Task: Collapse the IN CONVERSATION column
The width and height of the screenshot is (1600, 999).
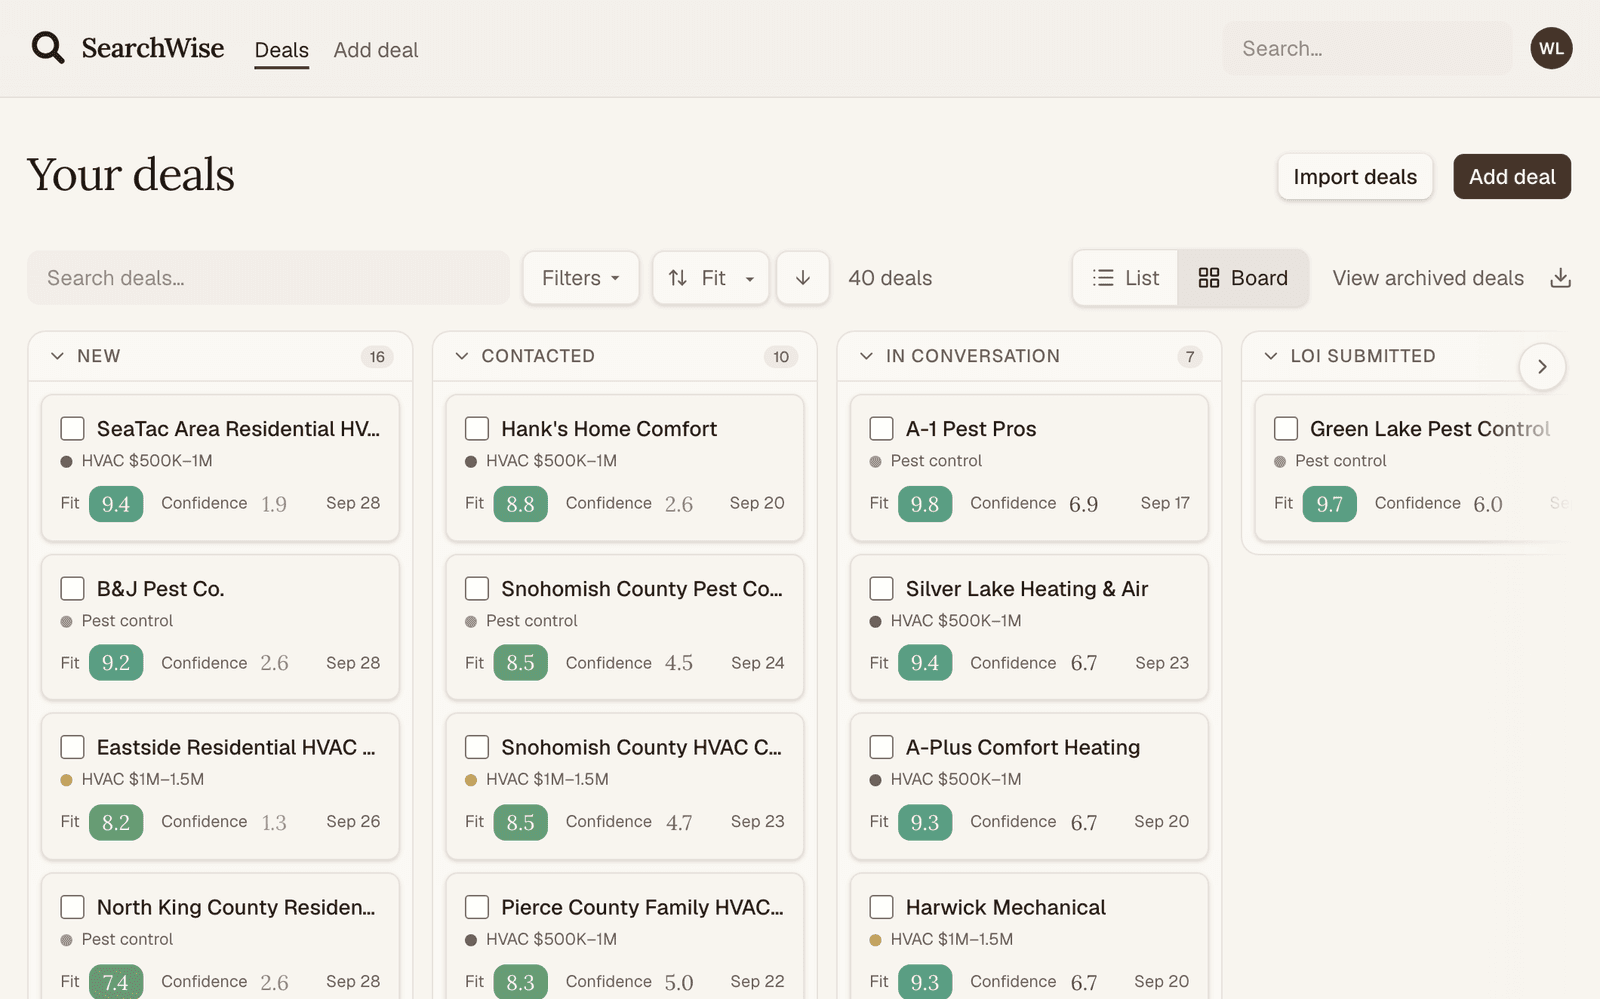Action: (866, 356)
